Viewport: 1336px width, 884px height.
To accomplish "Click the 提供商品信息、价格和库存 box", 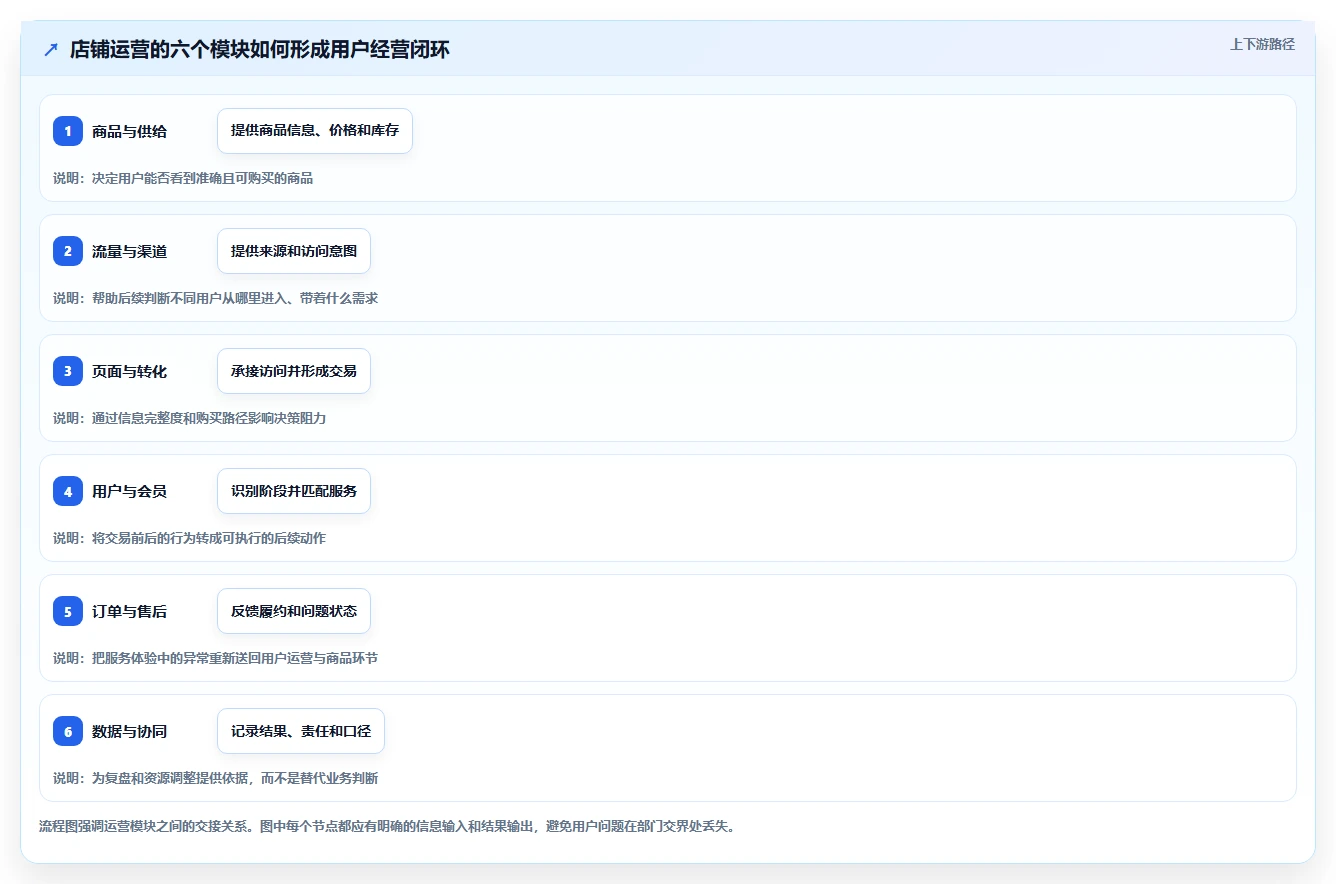I will 315,131.
